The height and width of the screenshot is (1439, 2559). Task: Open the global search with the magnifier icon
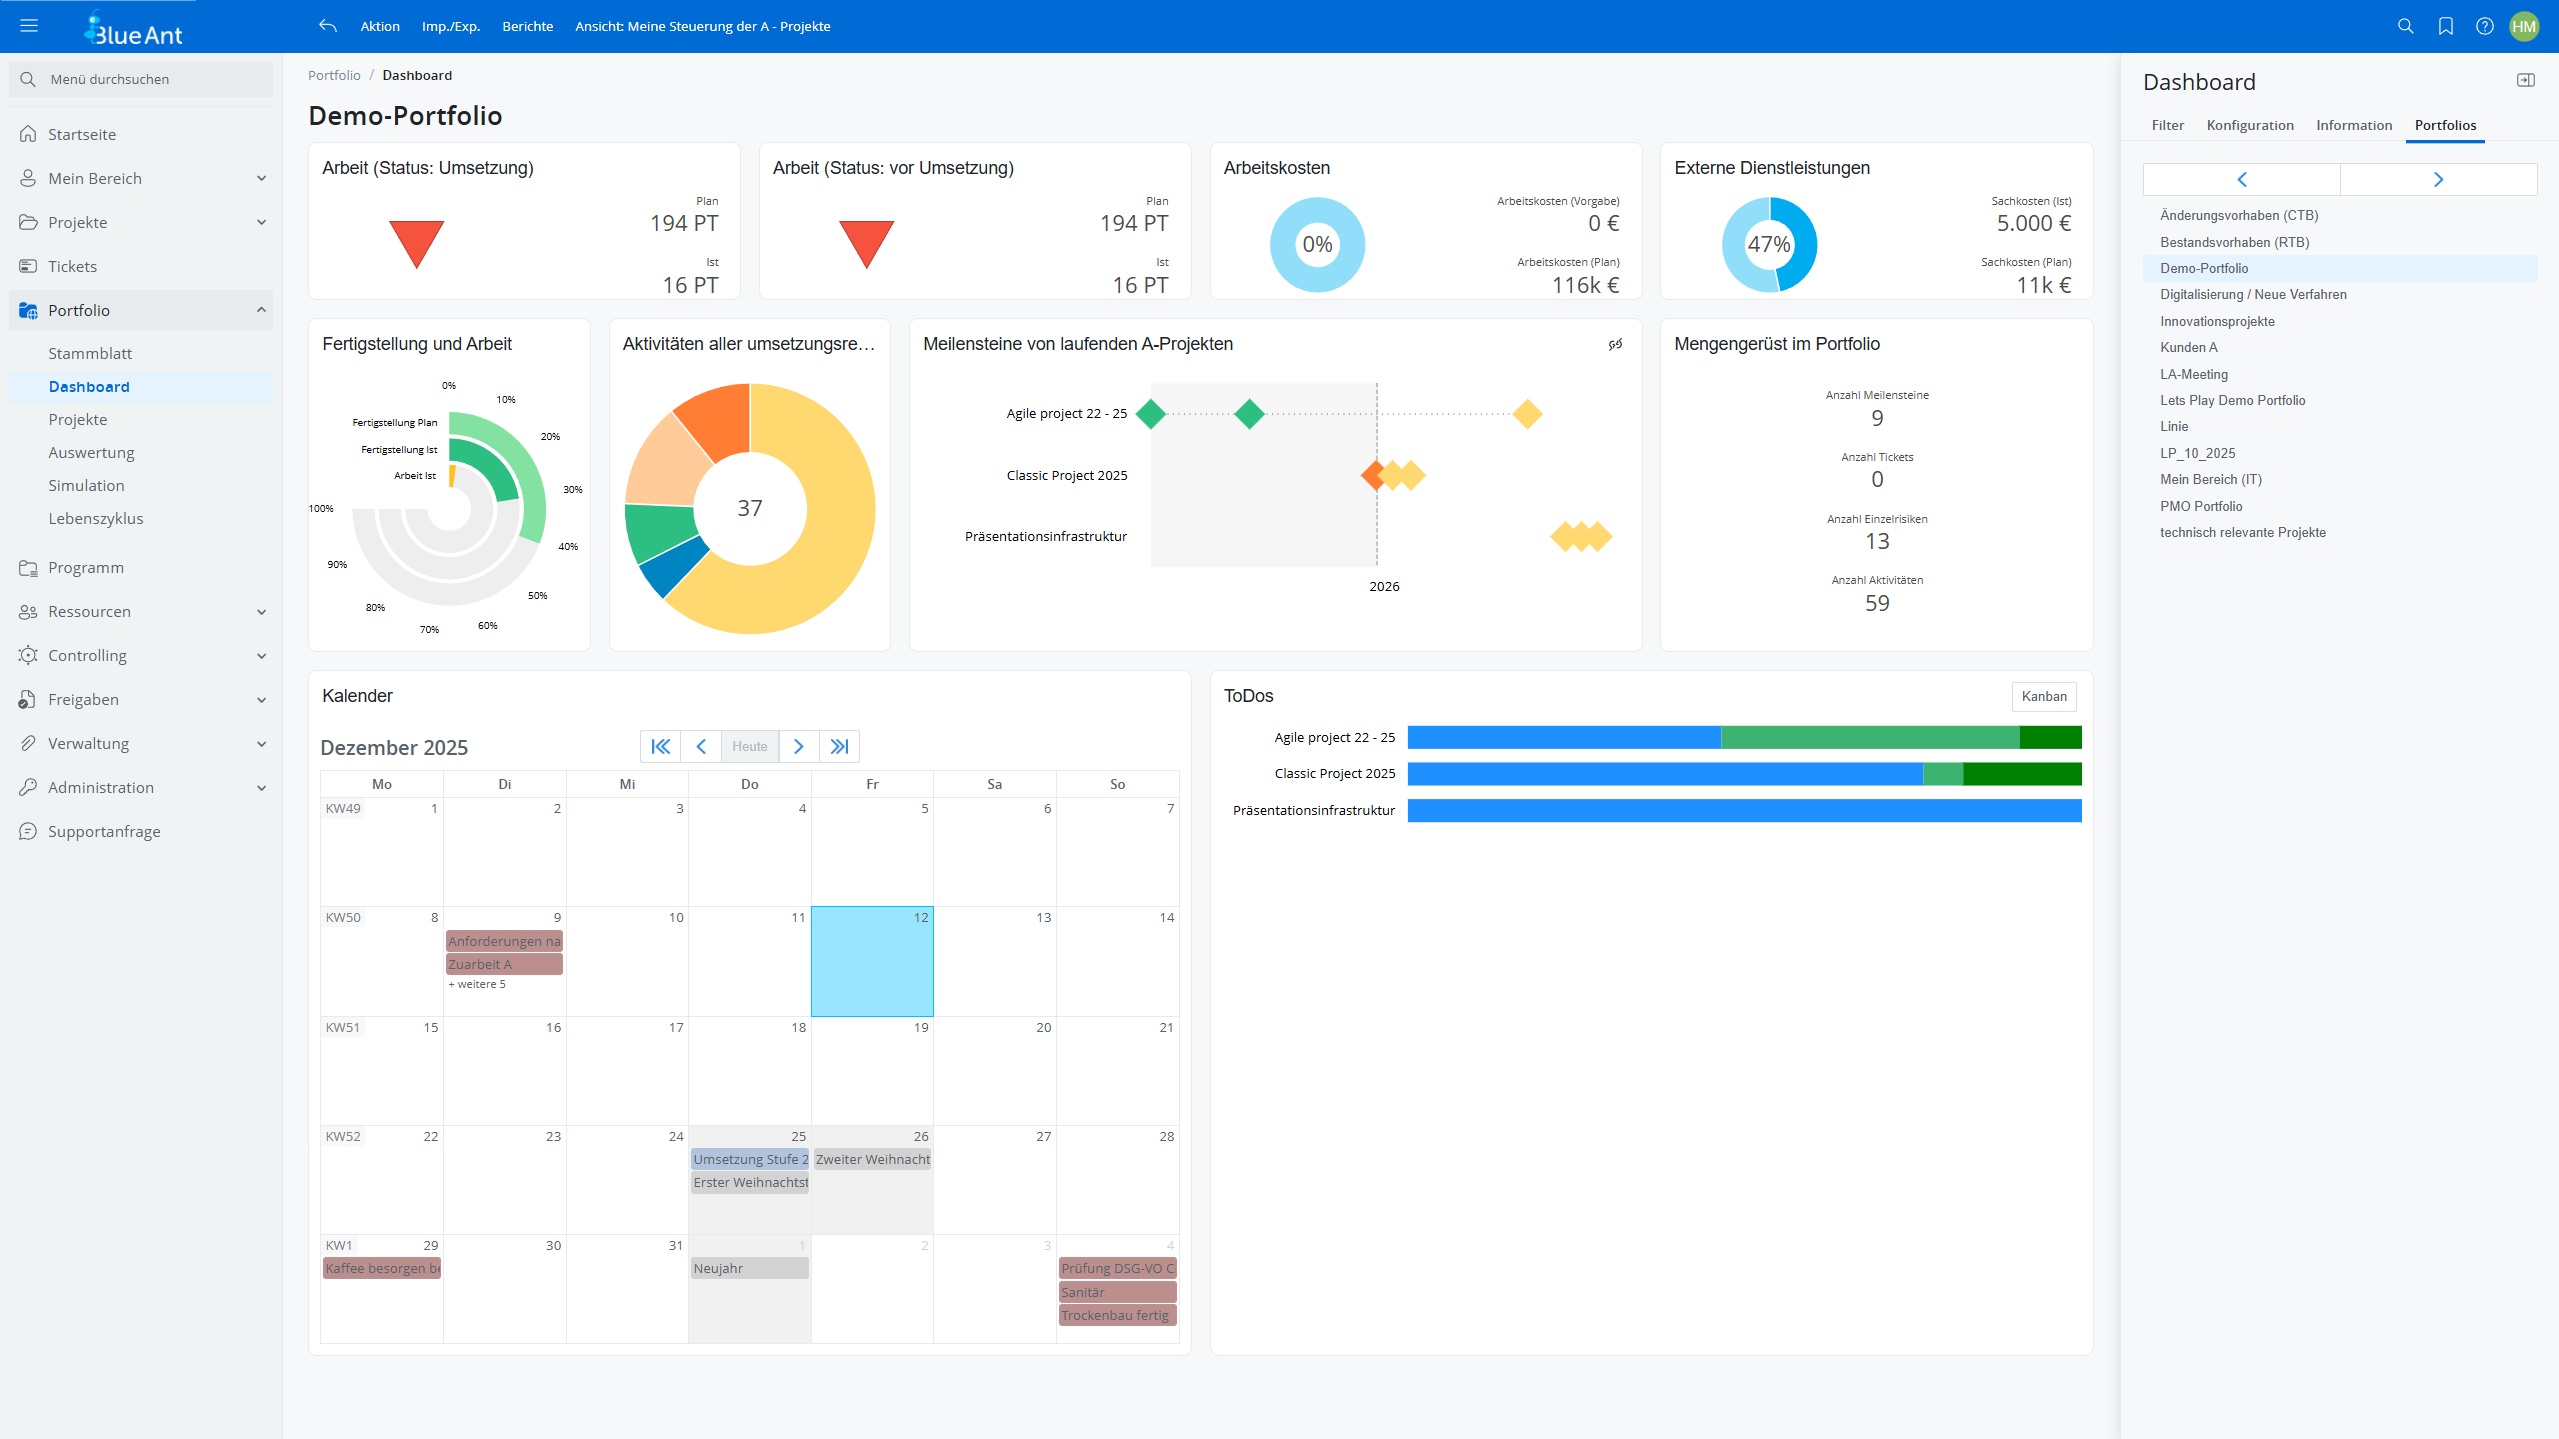(x=2405, y=26)
